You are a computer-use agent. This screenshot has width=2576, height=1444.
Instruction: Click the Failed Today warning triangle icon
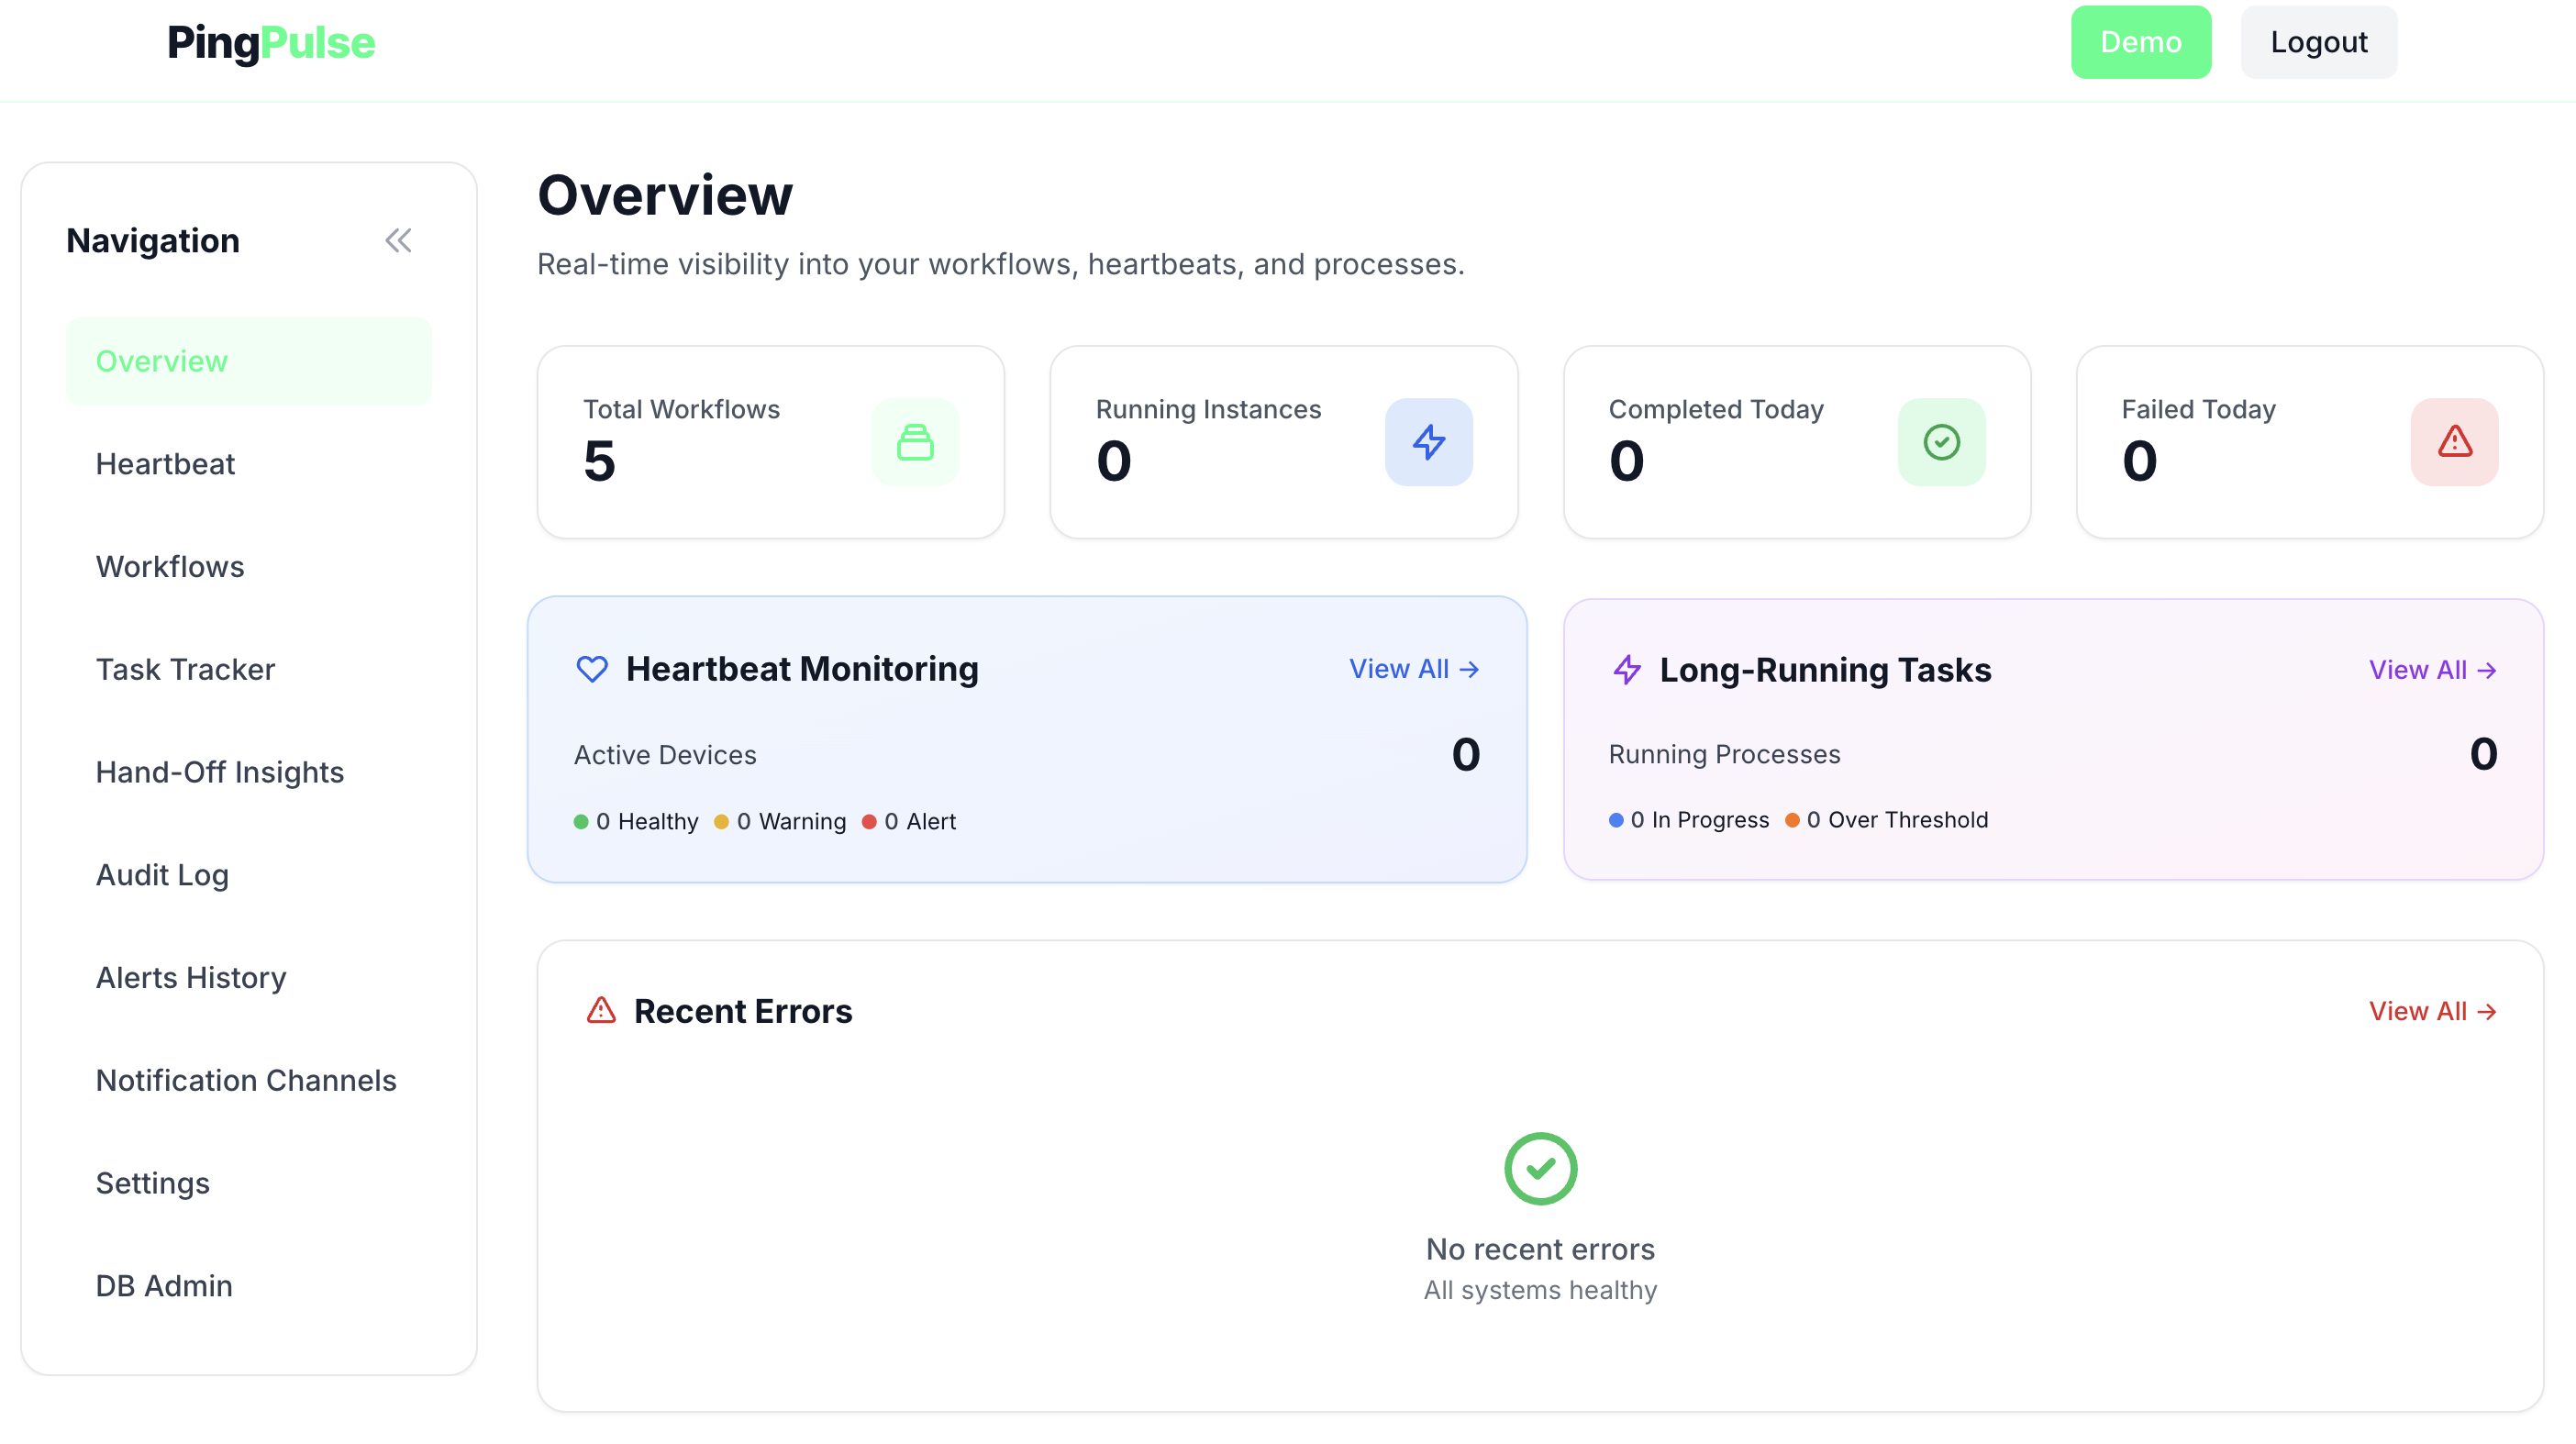pos(2454,442)
